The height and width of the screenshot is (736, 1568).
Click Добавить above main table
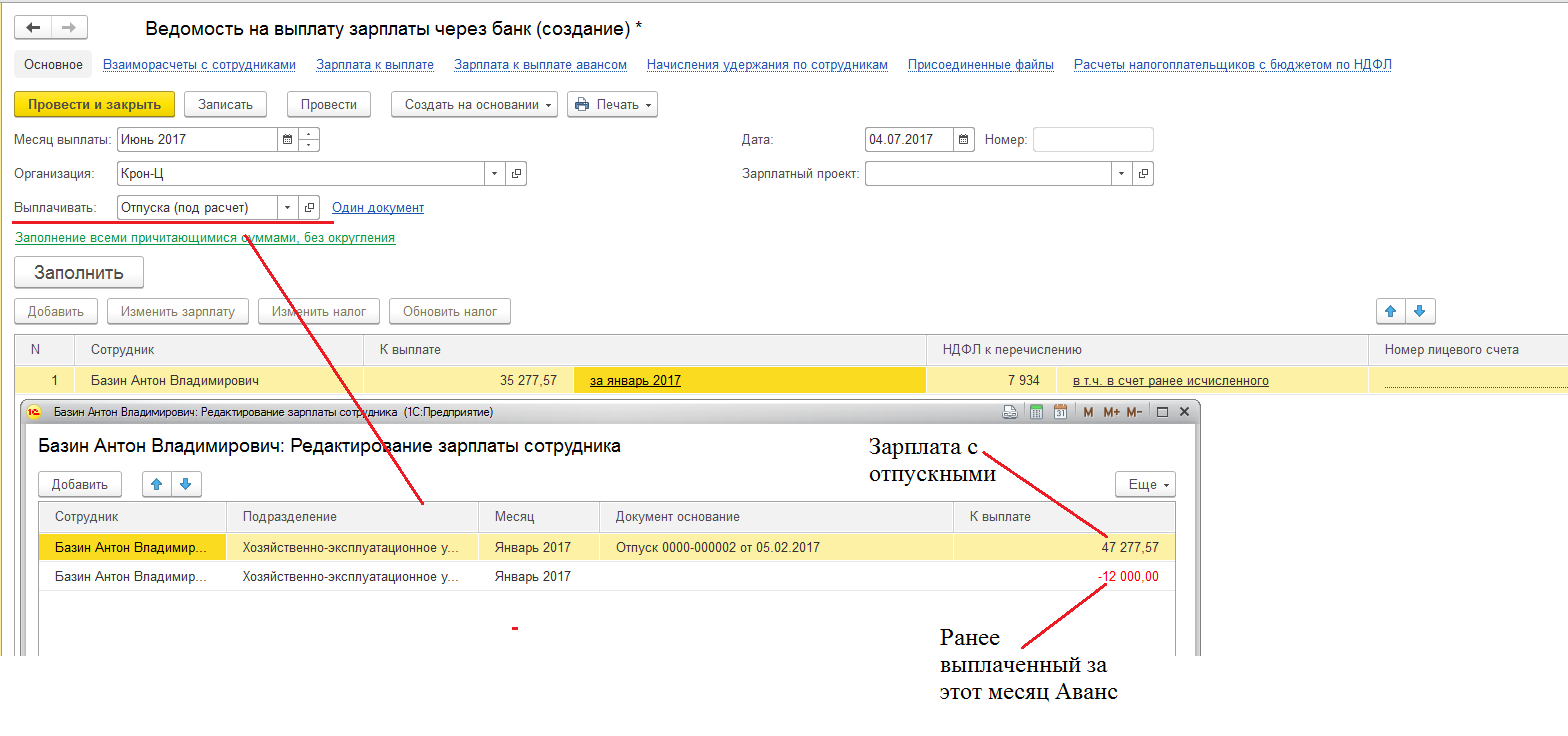click(56, 312)
